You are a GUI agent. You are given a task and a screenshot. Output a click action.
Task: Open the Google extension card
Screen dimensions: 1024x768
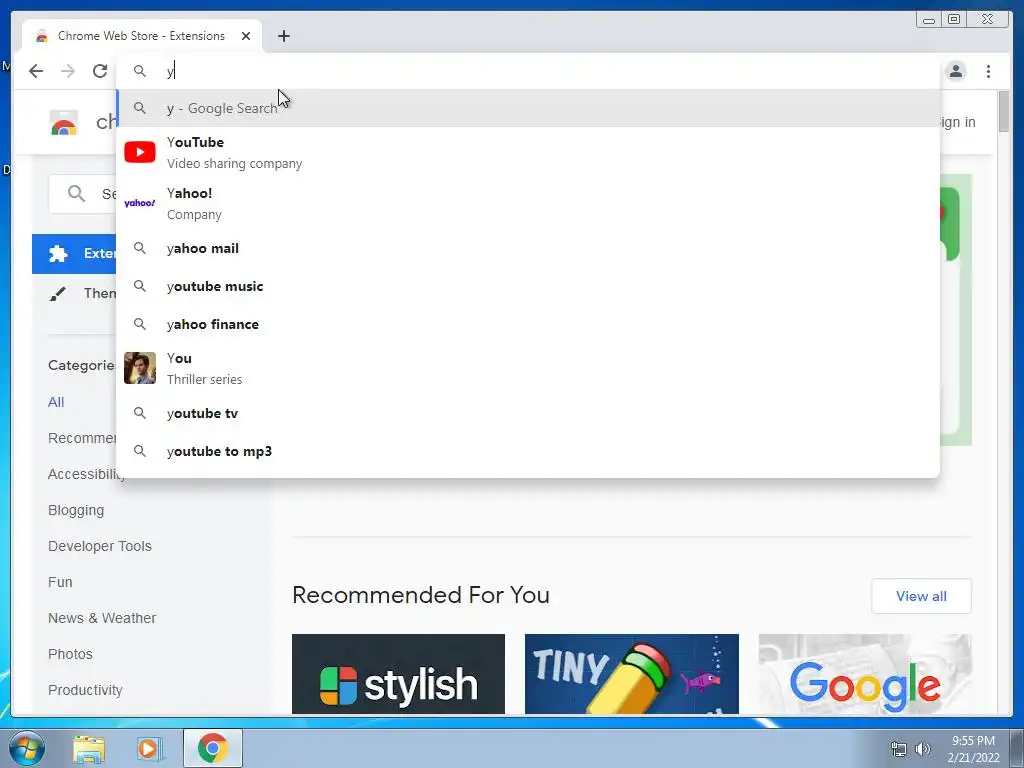[865, 674]
